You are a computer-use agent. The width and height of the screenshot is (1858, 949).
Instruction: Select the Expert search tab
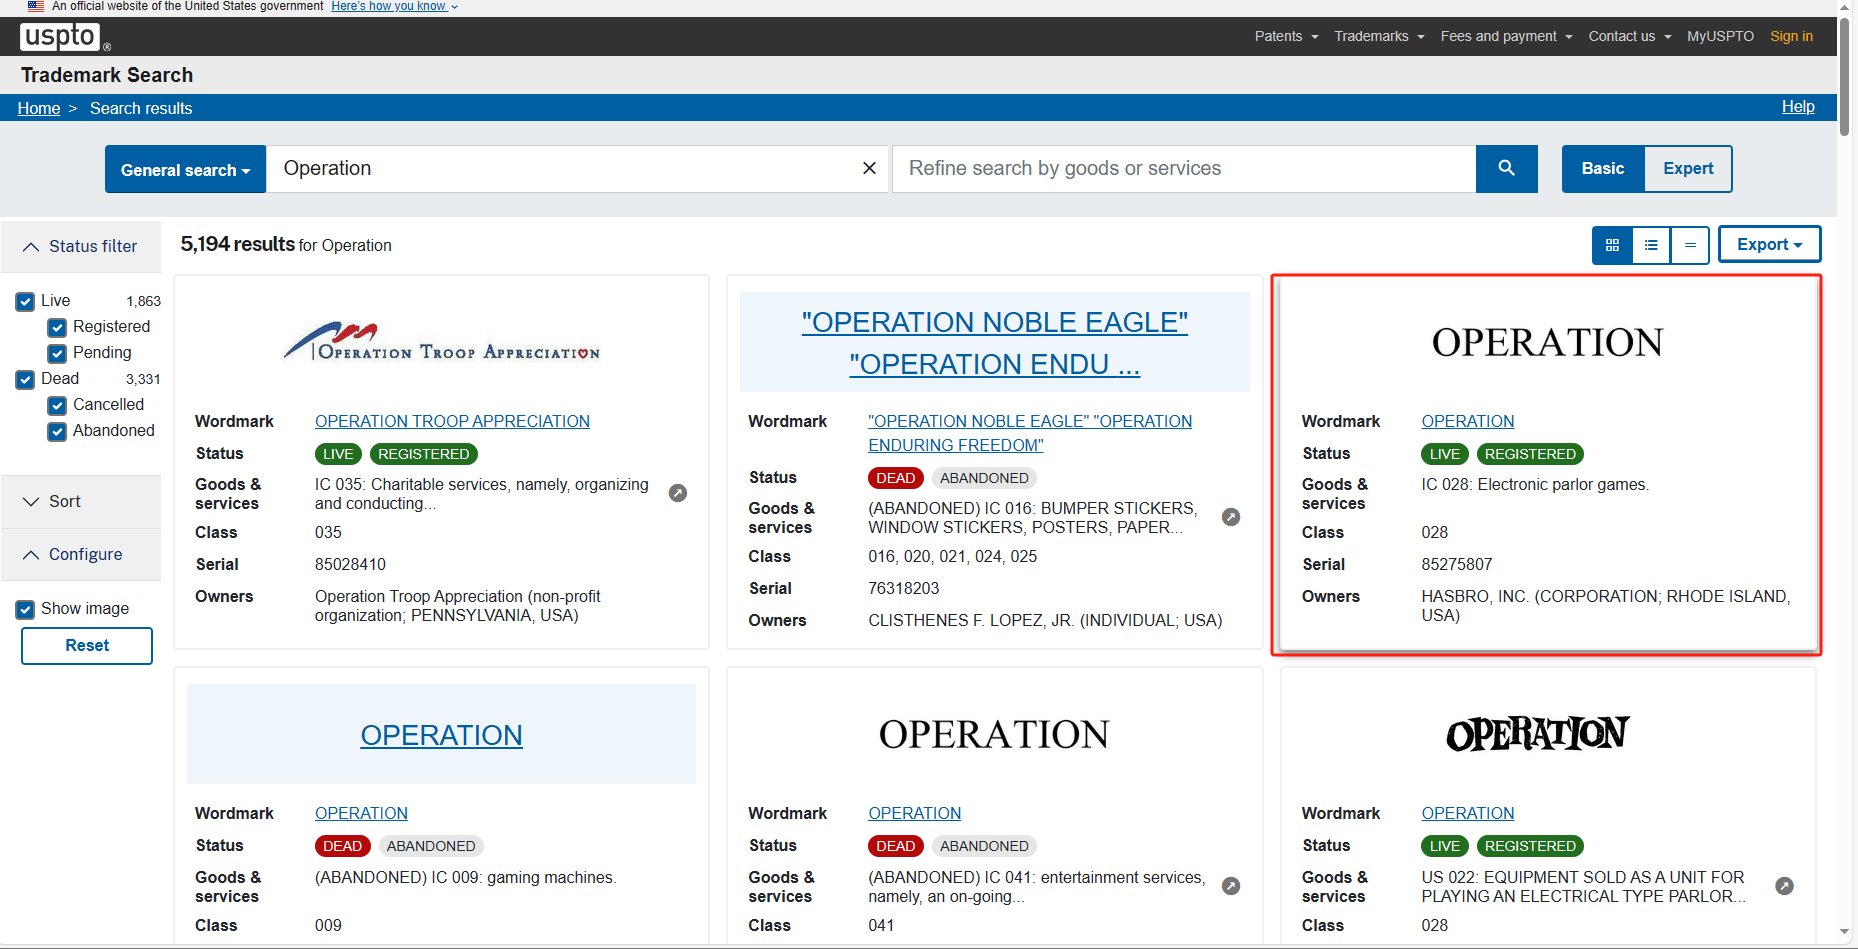(x=1688, y=168)
